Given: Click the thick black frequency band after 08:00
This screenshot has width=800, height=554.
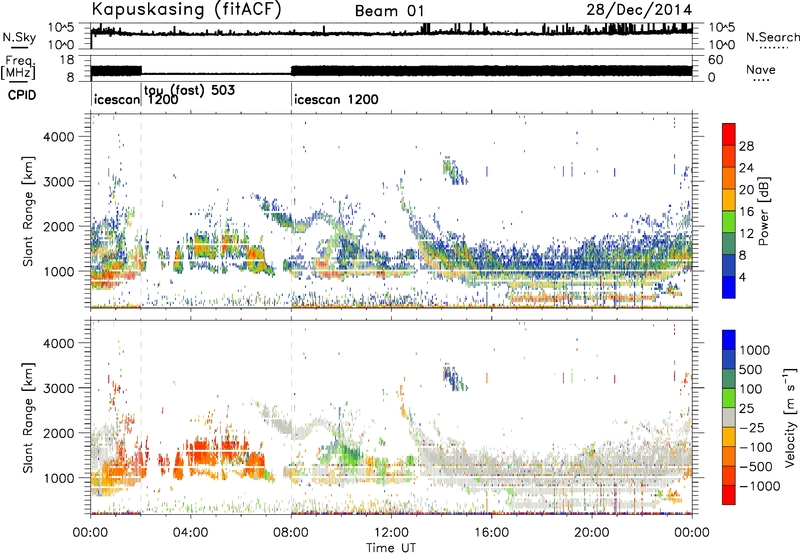Looking at the screenshot, I should click(492, 70).
